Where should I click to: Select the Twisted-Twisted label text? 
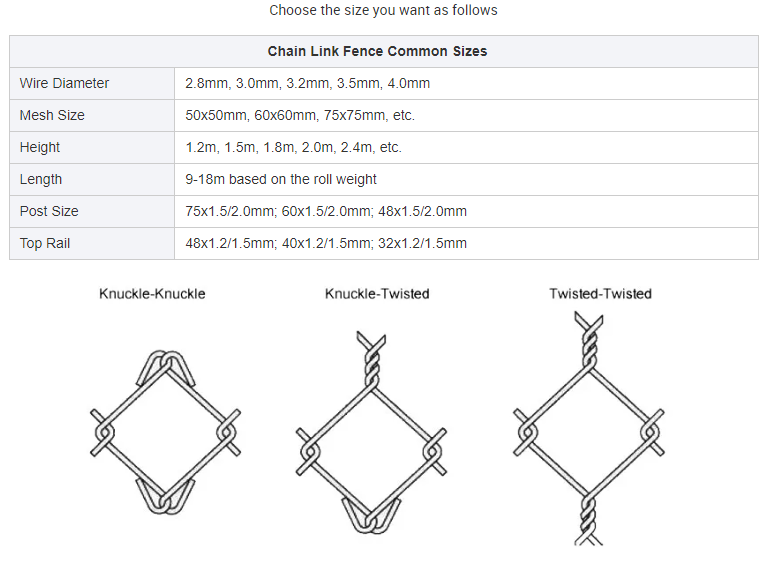(x=600, y=294)
